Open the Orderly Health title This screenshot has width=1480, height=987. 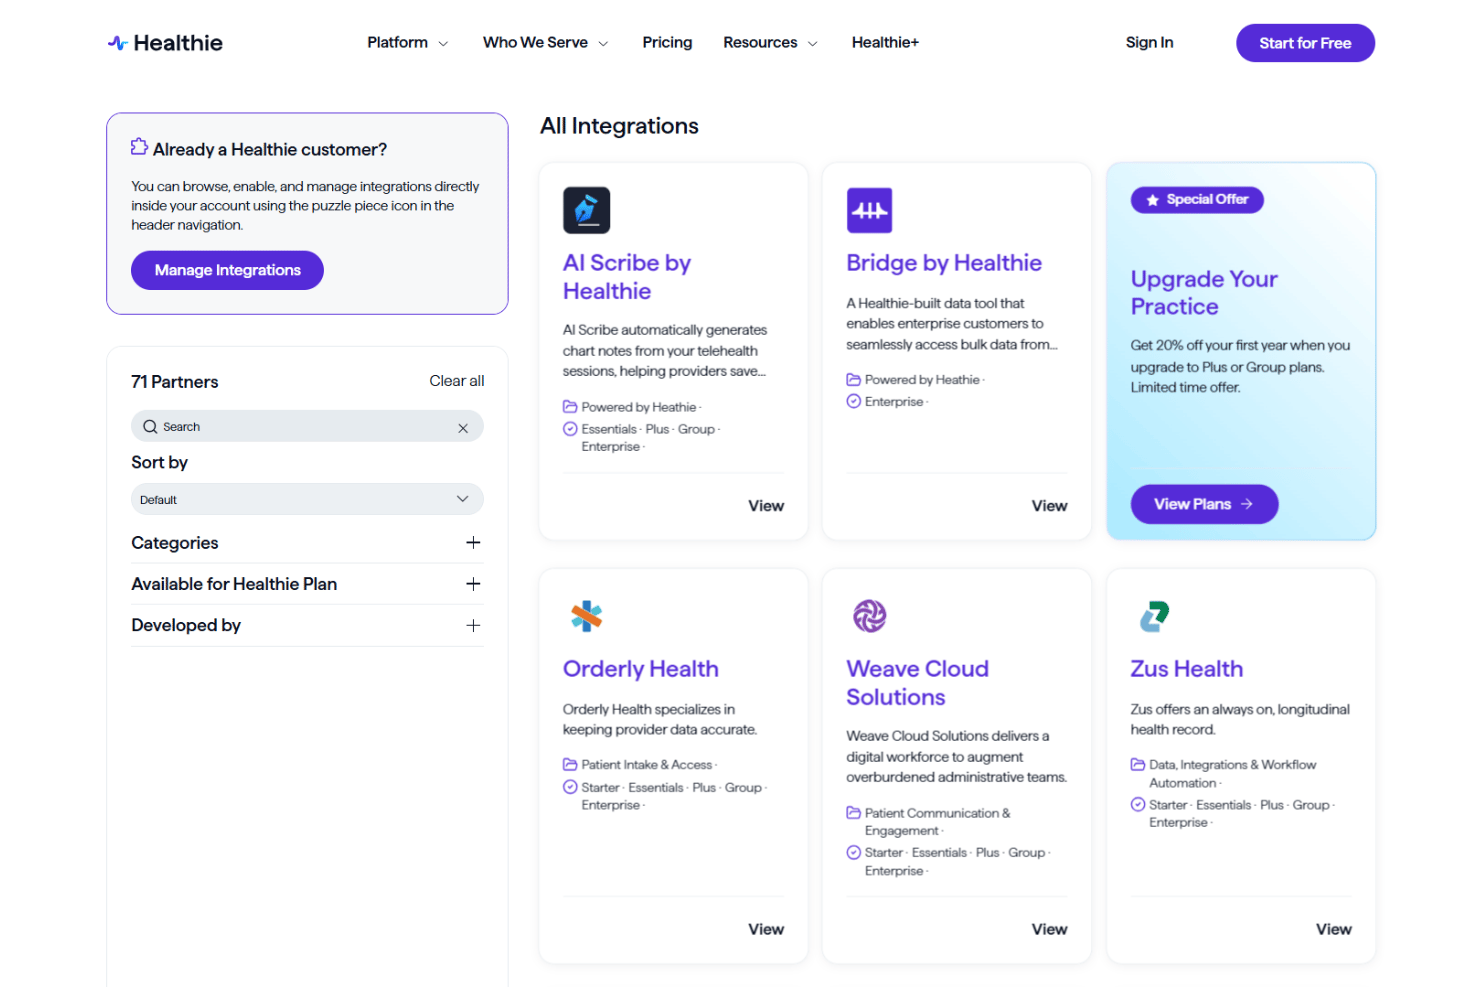point(641,669)
